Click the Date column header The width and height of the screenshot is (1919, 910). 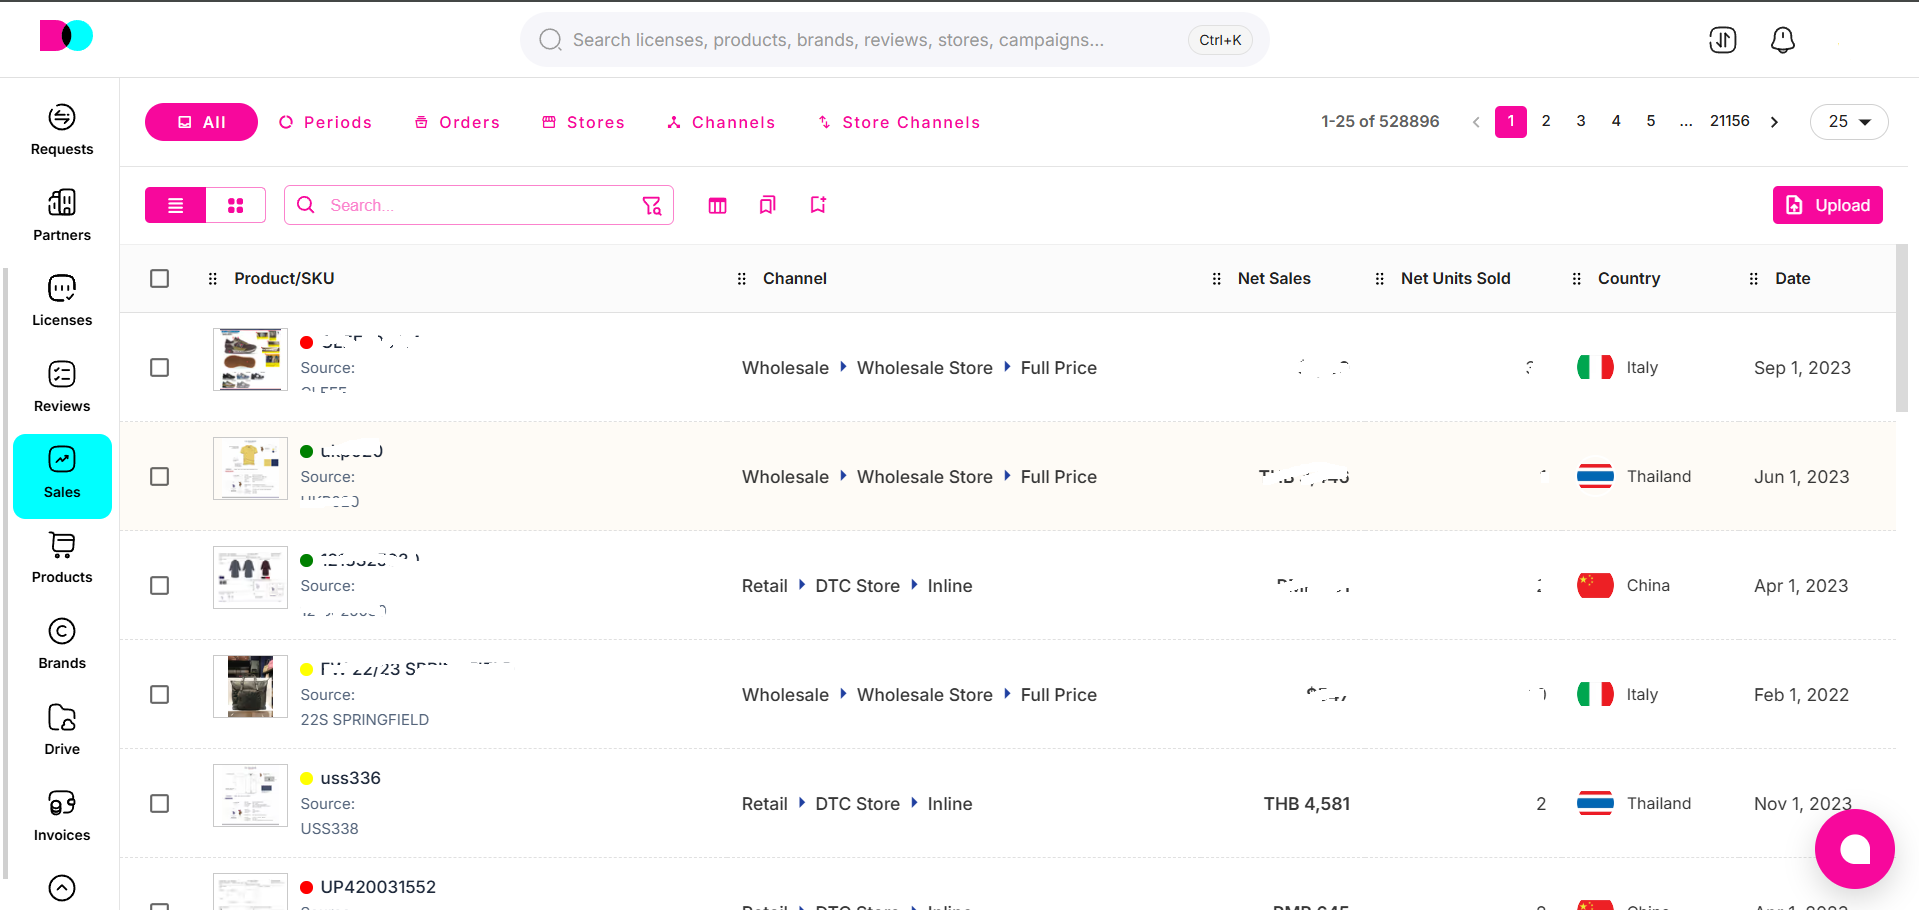[1793, 279]
